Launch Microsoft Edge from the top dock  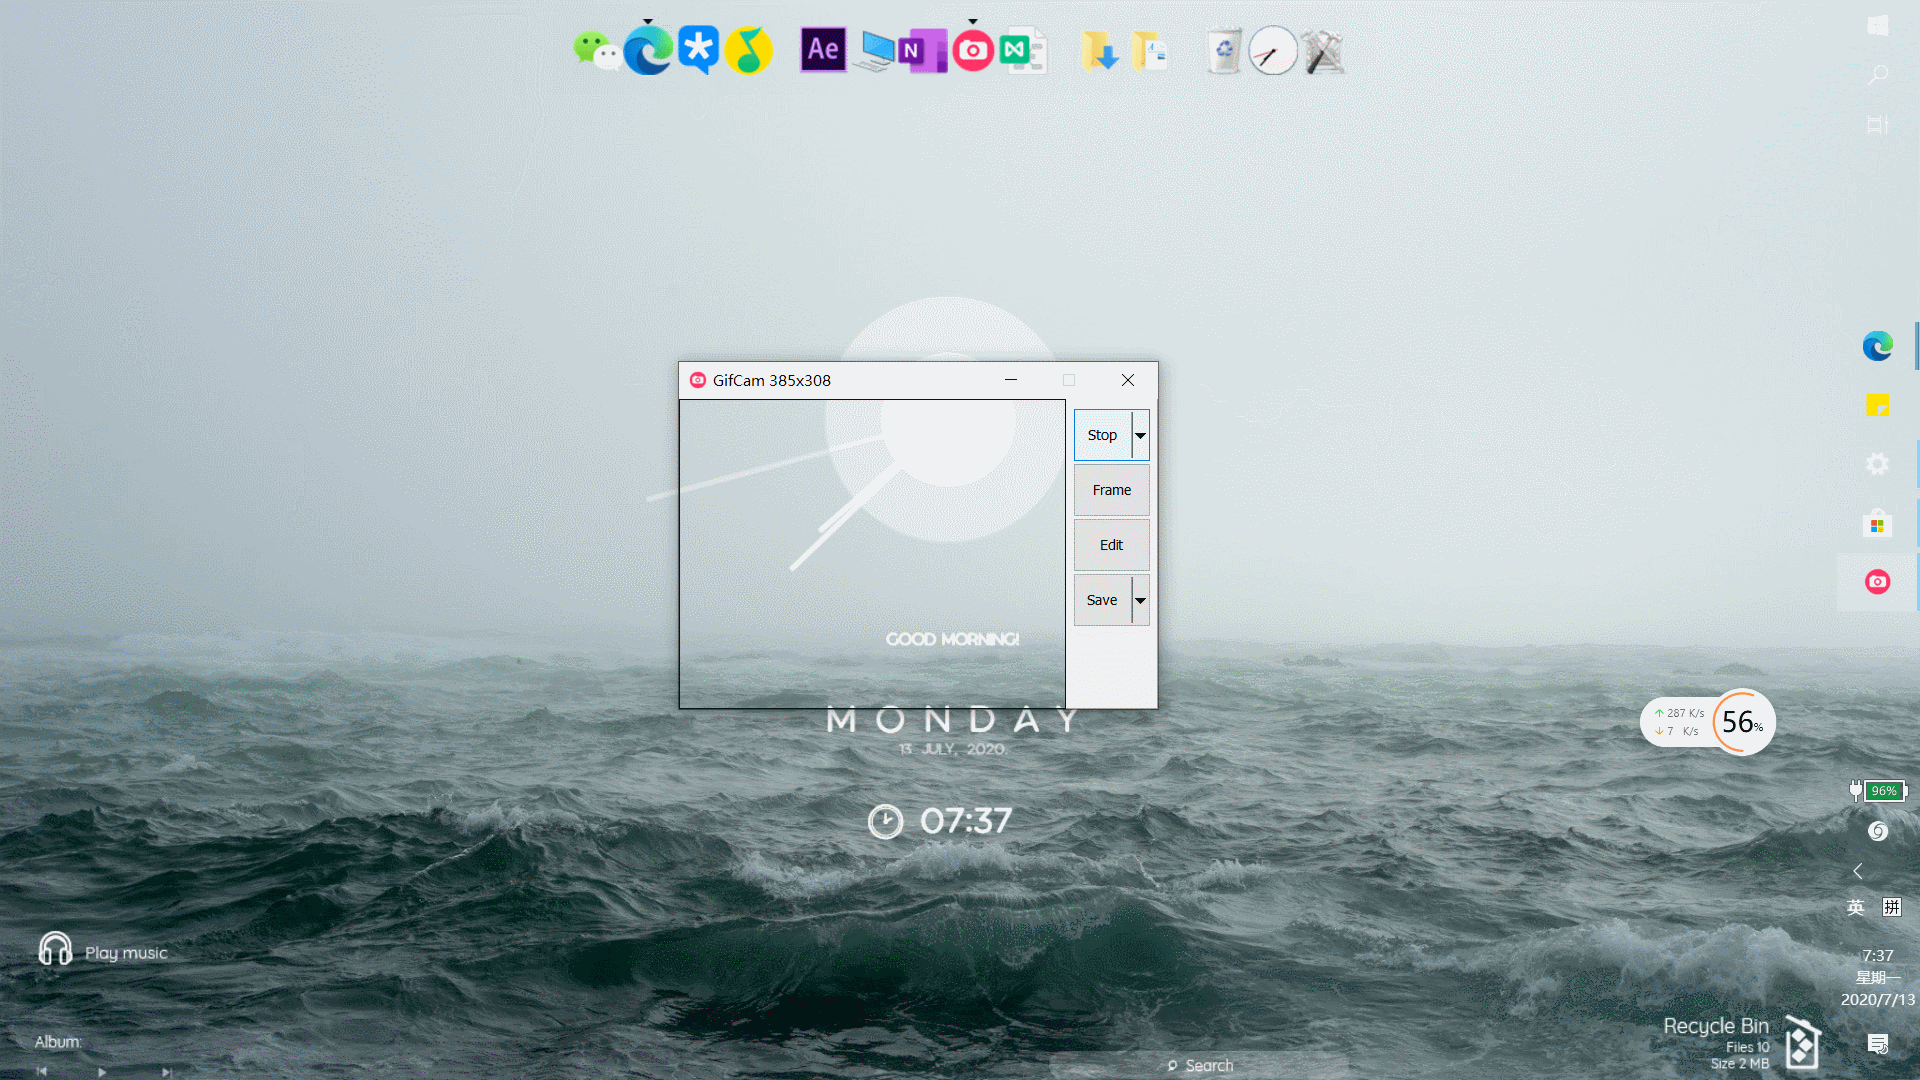pos(648,50)
